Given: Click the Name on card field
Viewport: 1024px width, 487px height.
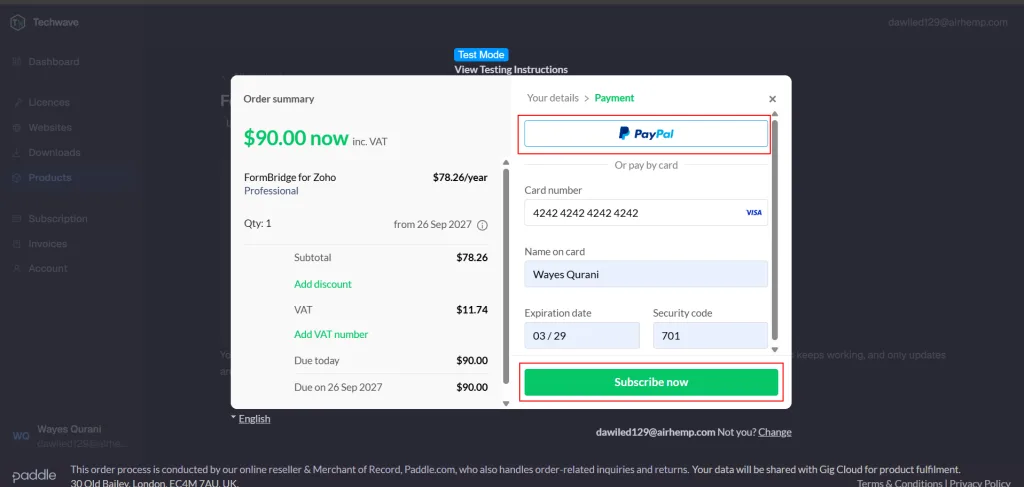Looking at the screenshot, I should tap(646, 274).
